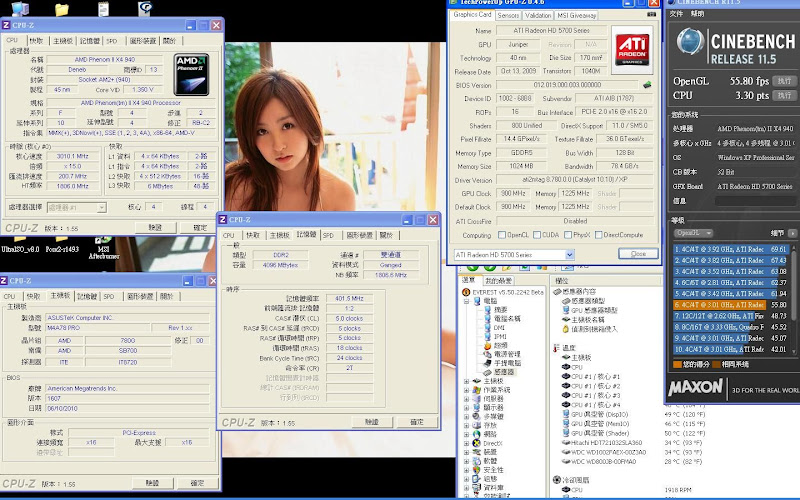Switch to 快取 tab in top CPU-Z window
This screenshot has width=800, height=500.
tap(36, 41)
